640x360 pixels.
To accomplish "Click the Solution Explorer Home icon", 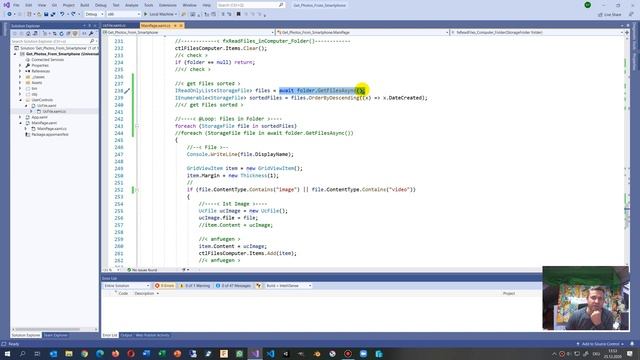I will click(x=28, y=33).
